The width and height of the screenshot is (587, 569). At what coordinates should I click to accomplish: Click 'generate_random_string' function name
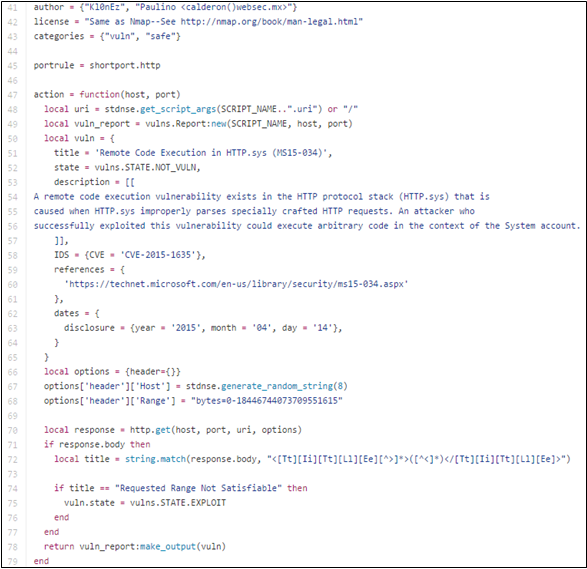coord(277,386)
